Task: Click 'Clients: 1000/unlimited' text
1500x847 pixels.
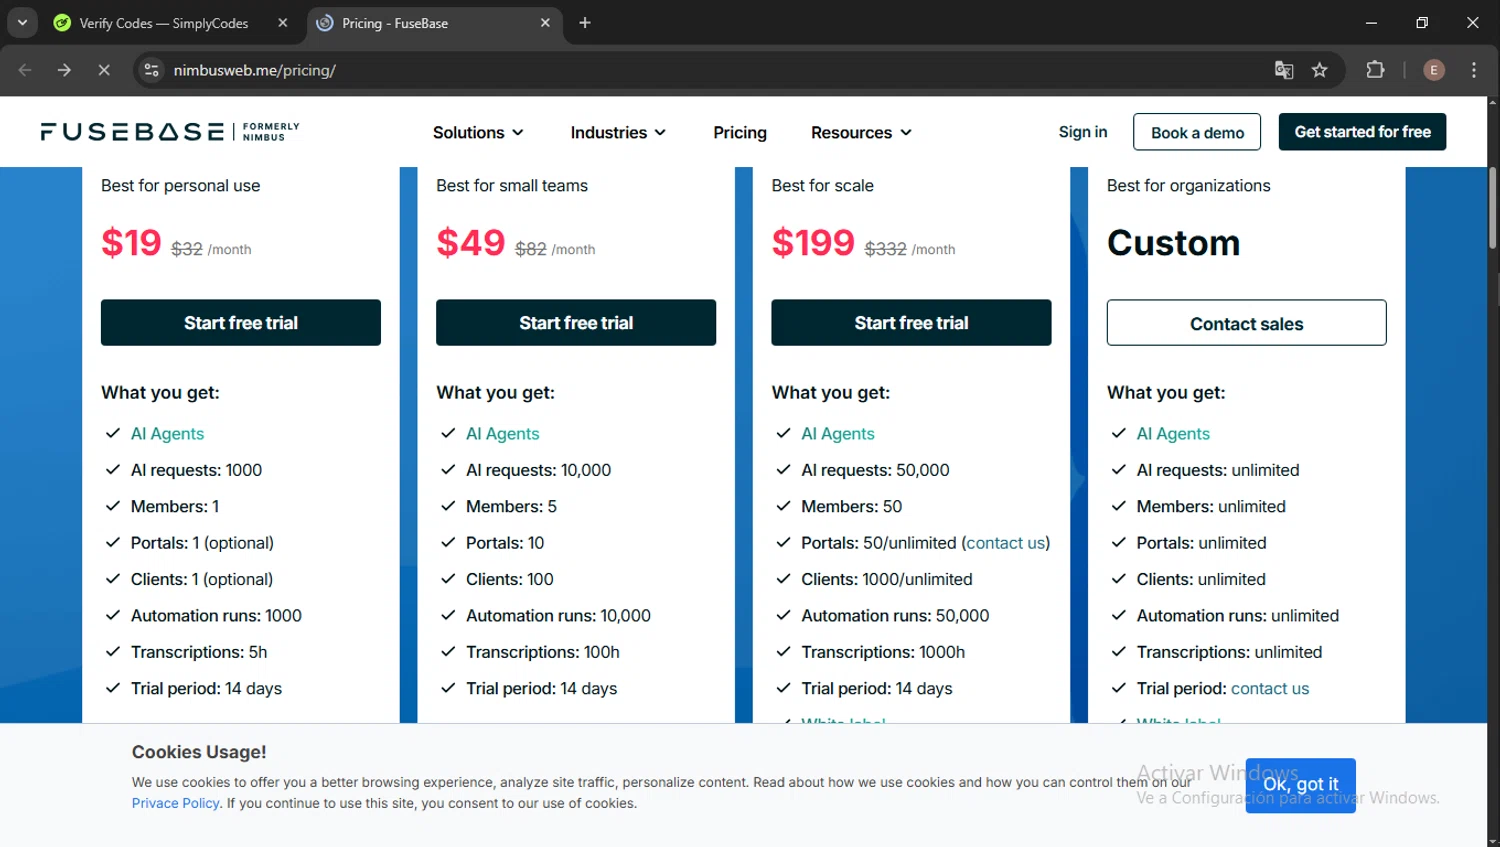Action: coord(886,579)
